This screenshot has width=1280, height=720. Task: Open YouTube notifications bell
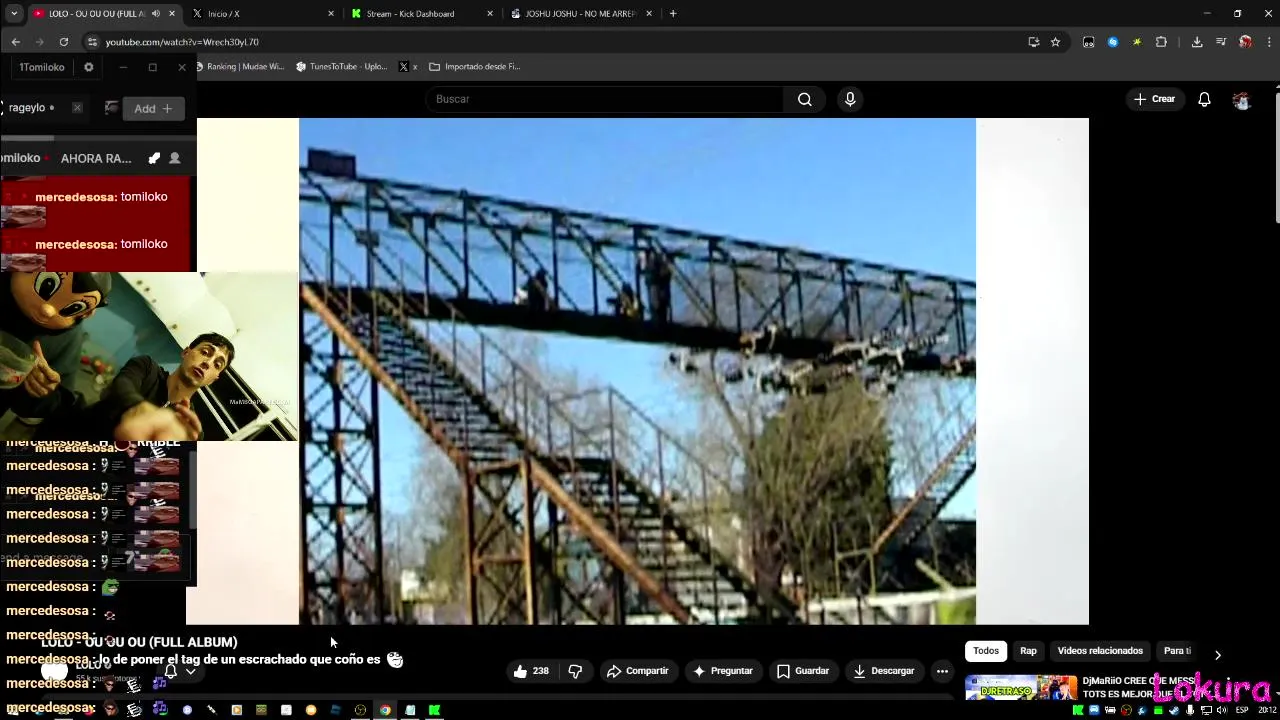(1204, 99)
